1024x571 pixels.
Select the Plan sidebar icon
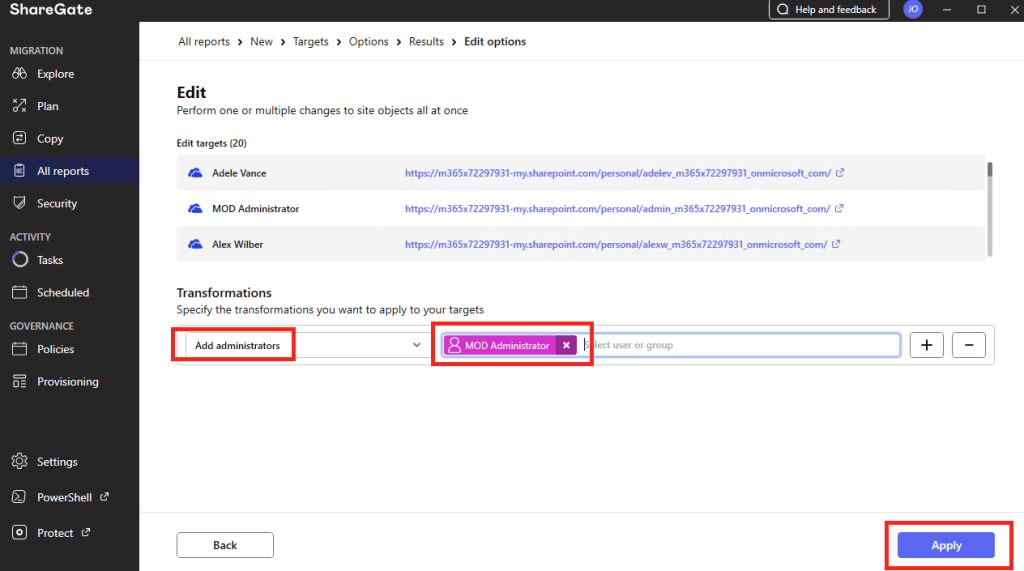[20, 105]
